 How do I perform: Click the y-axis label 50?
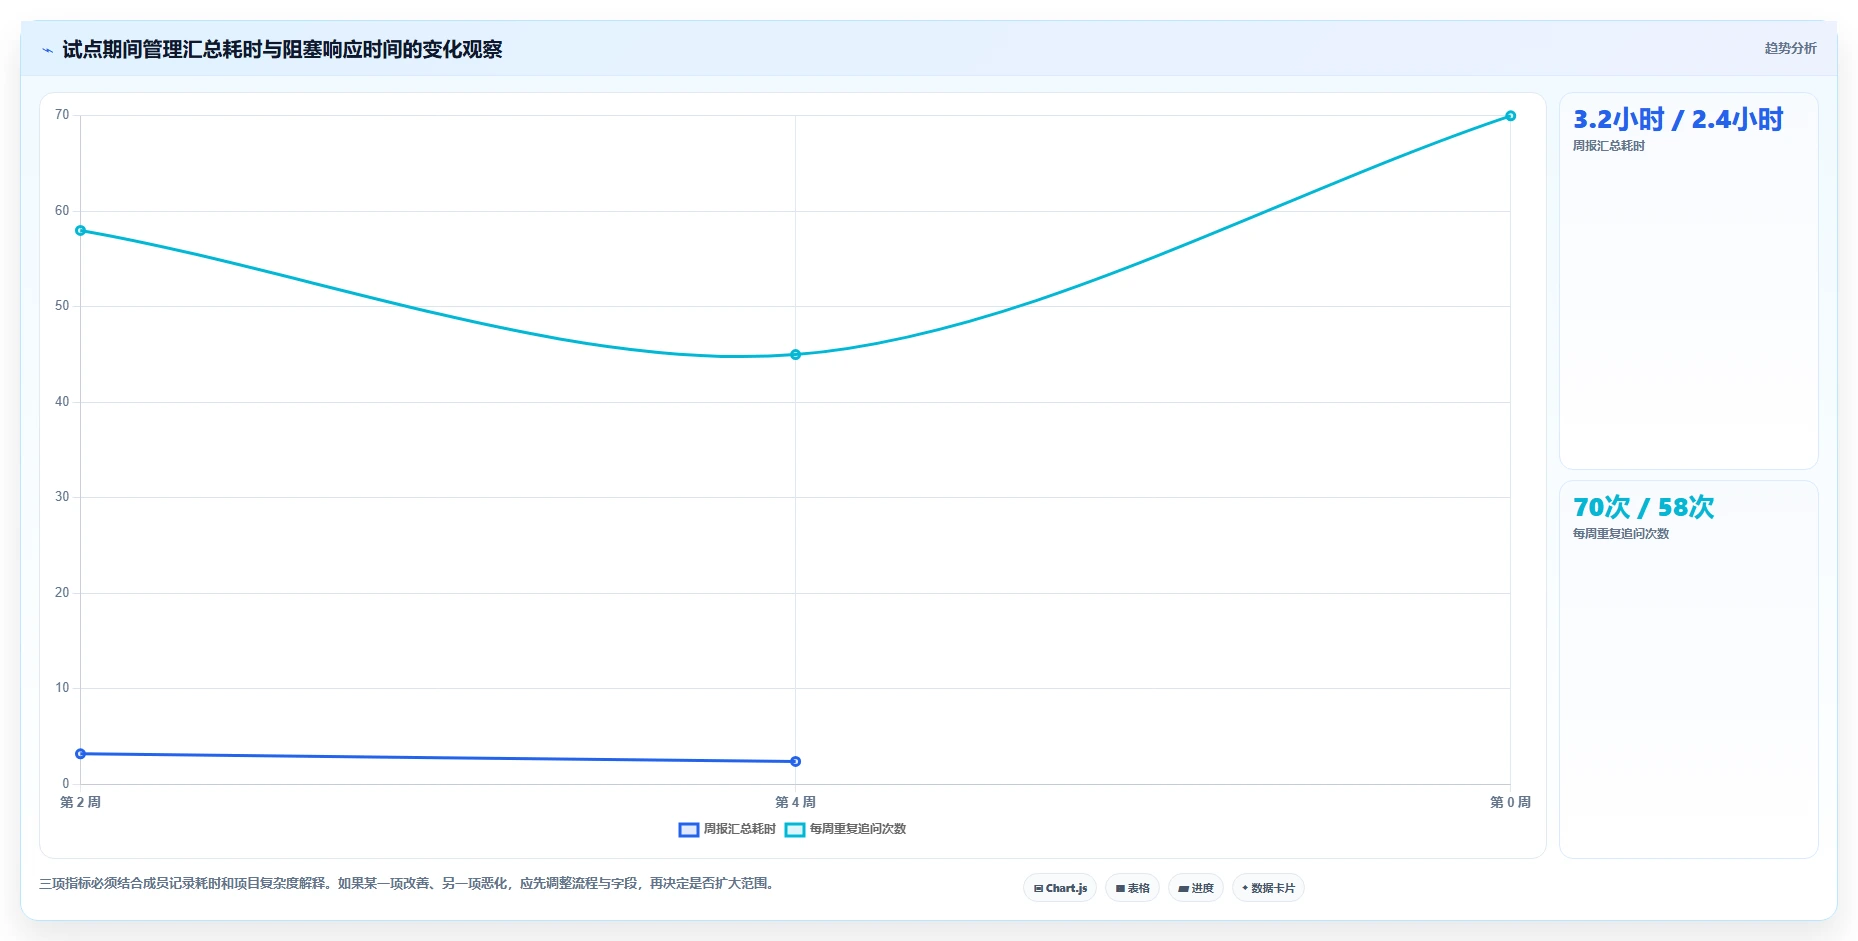click(62, 306)
